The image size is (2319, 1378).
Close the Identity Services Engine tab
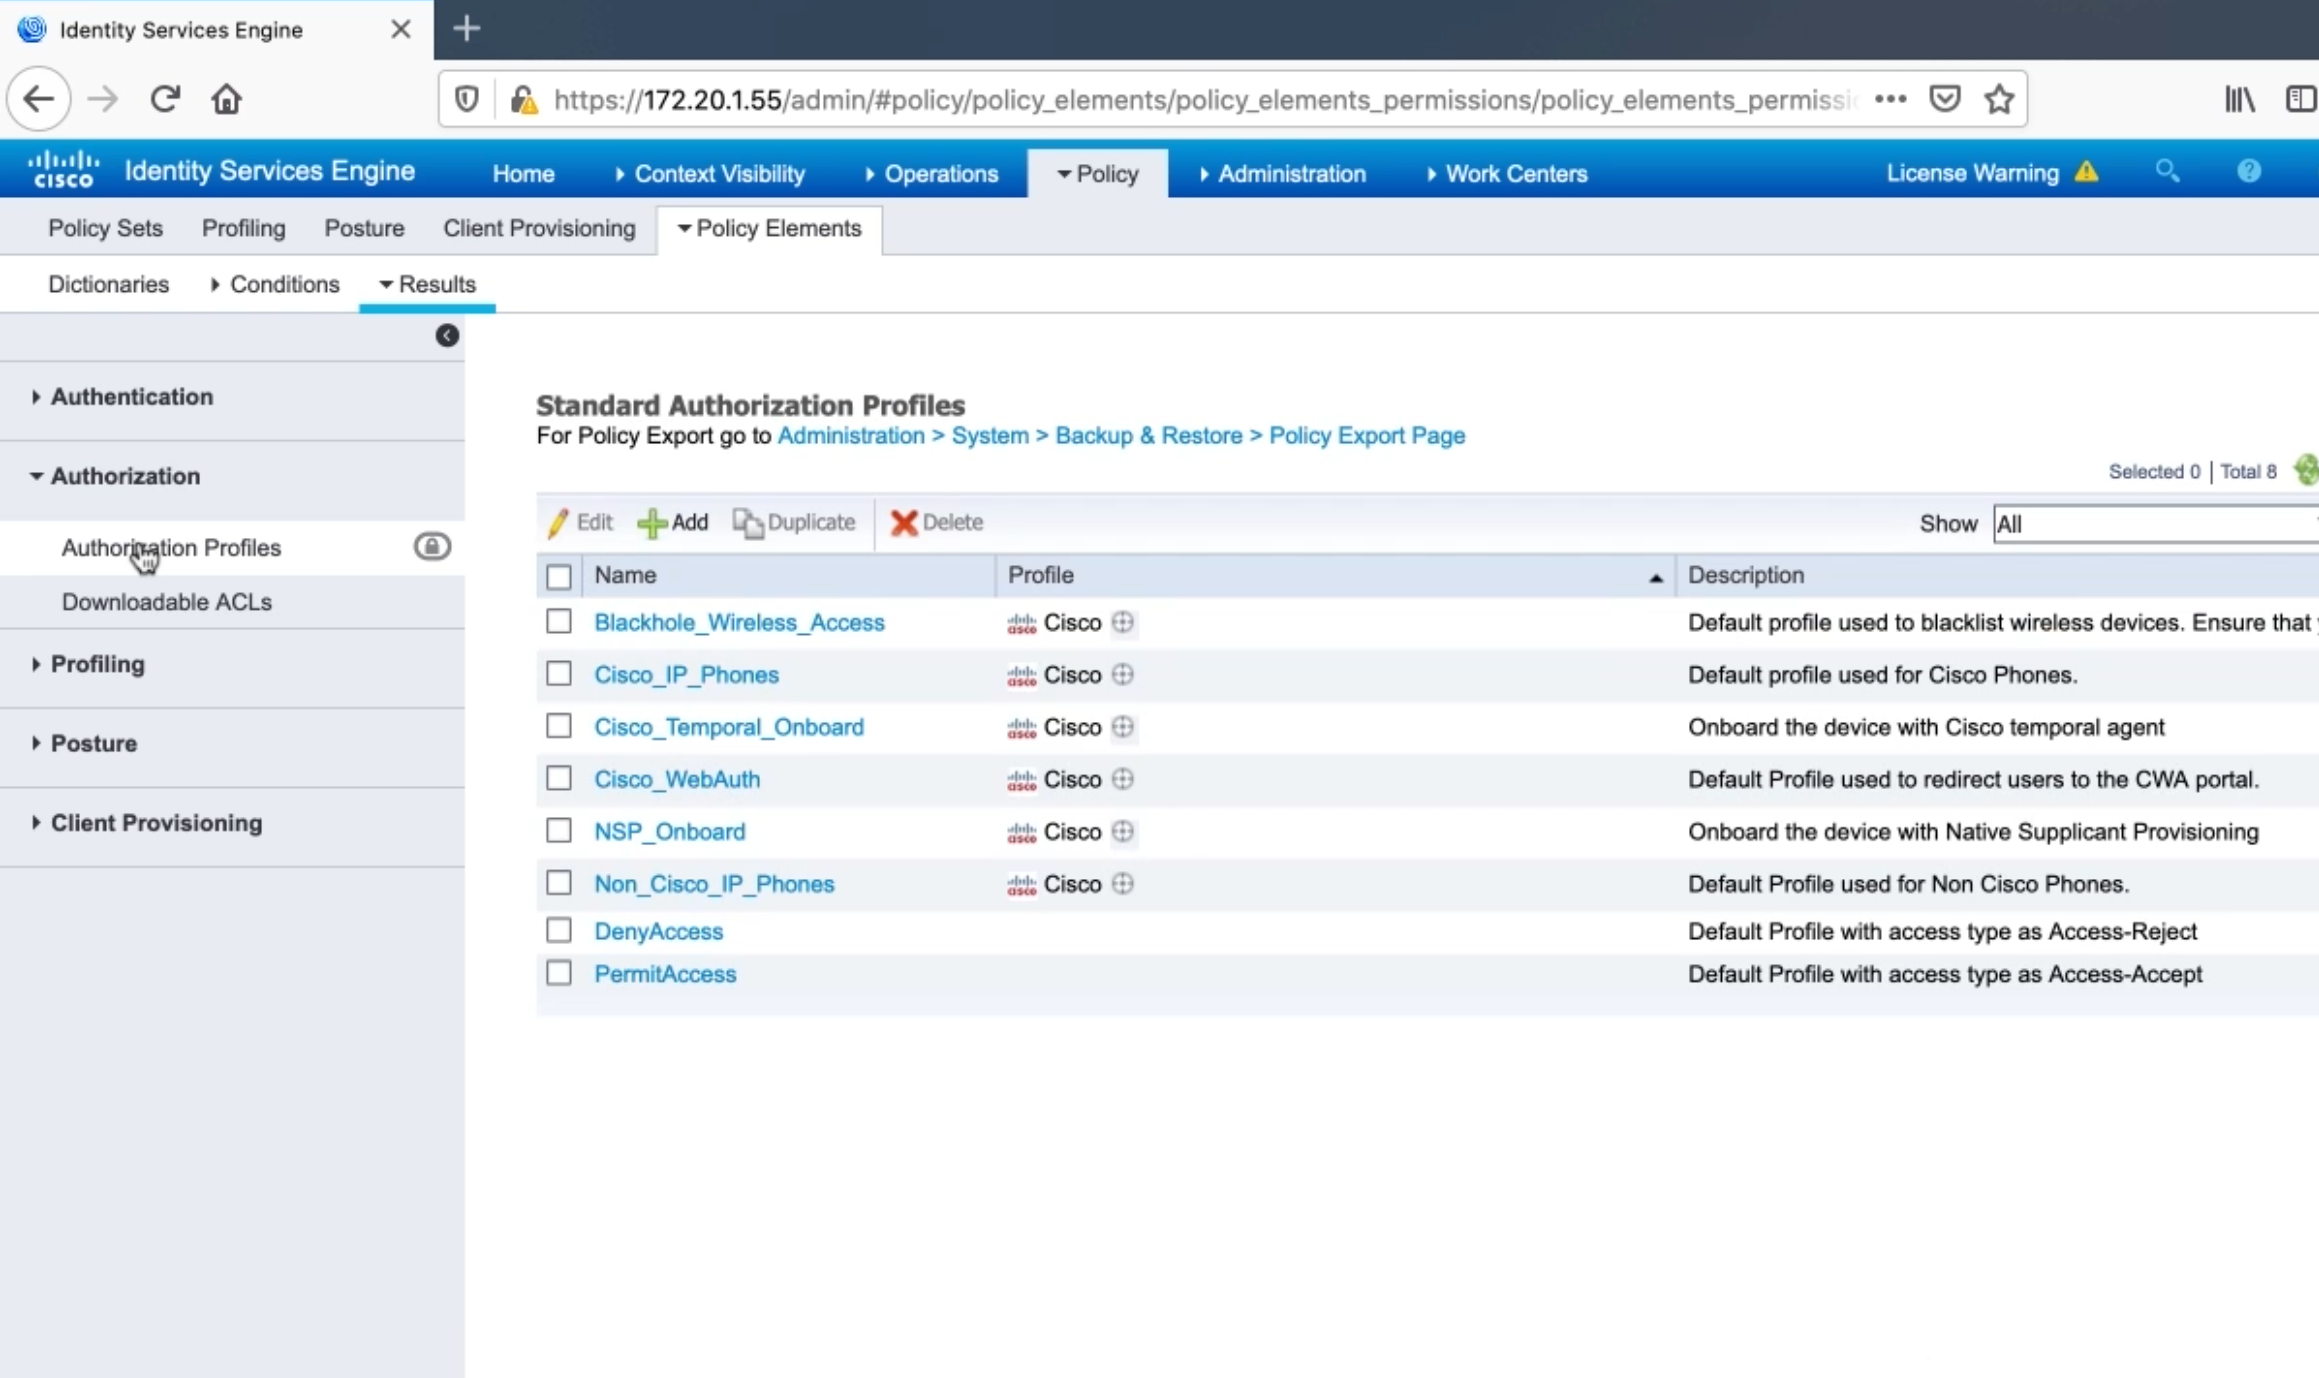click(401, 29)
